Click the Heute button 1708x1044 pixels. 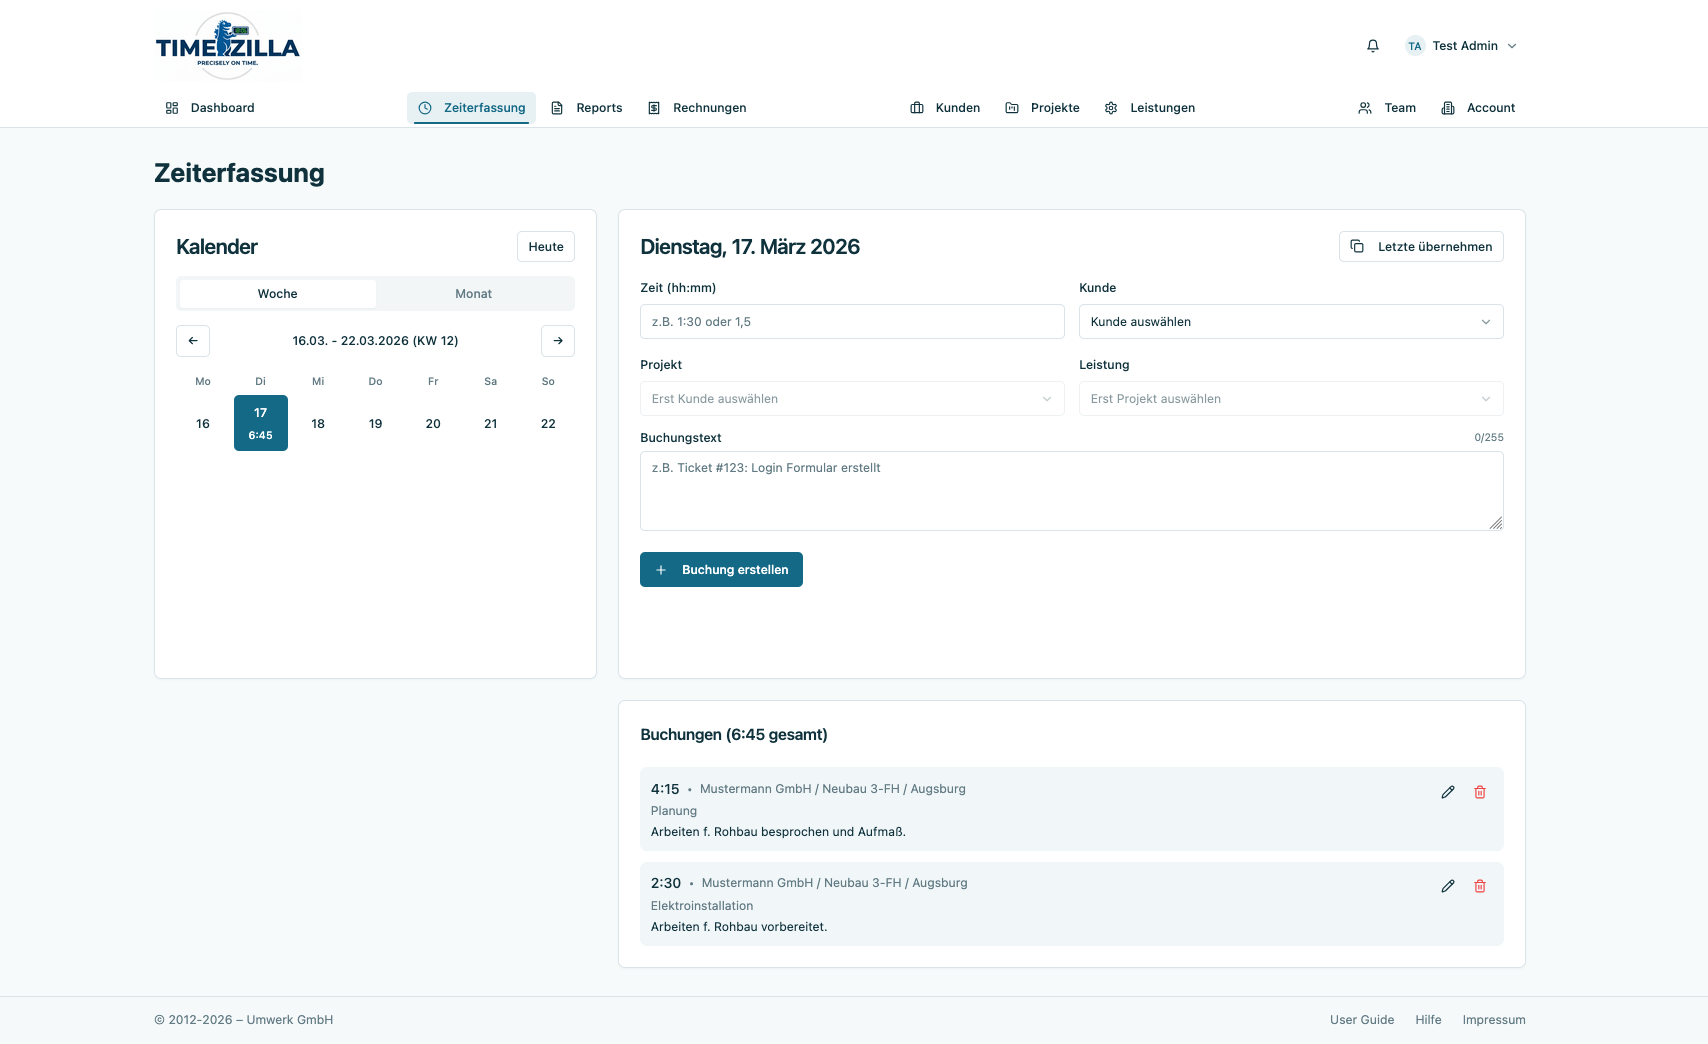(x=546, y=247)
